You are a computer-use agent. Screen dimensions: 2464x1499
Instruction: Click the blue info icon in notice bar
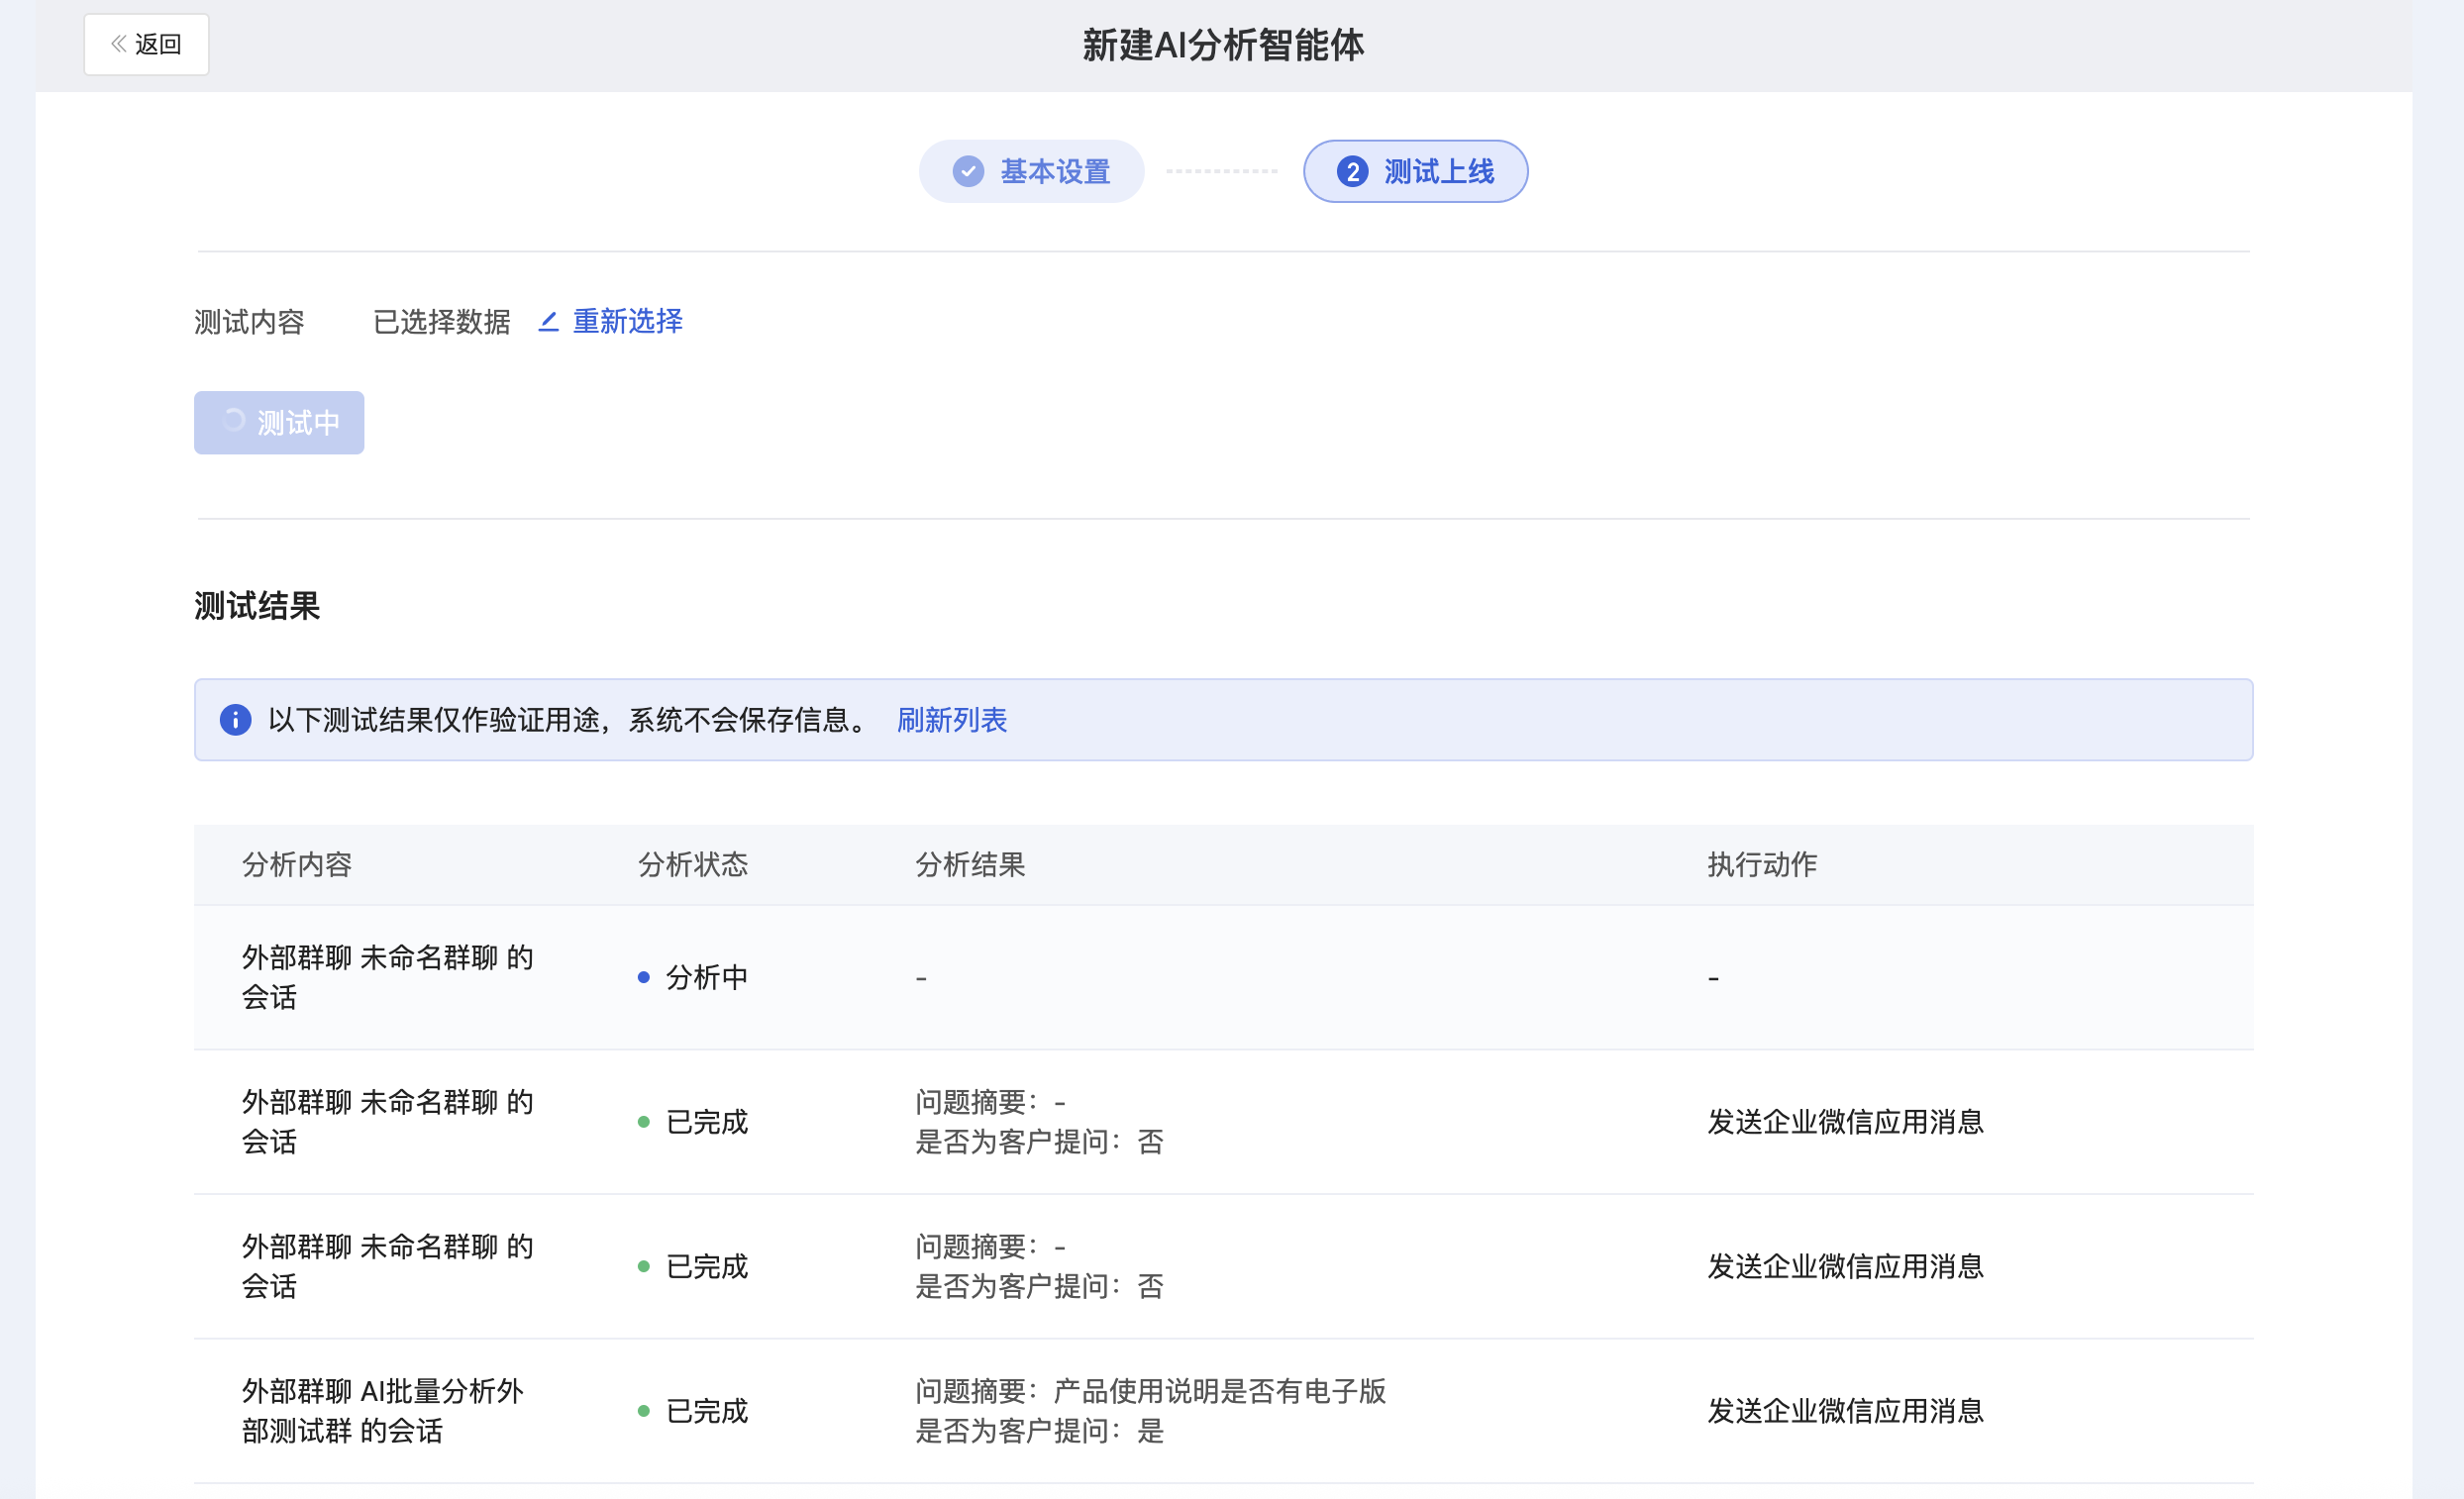coord(235,720)
